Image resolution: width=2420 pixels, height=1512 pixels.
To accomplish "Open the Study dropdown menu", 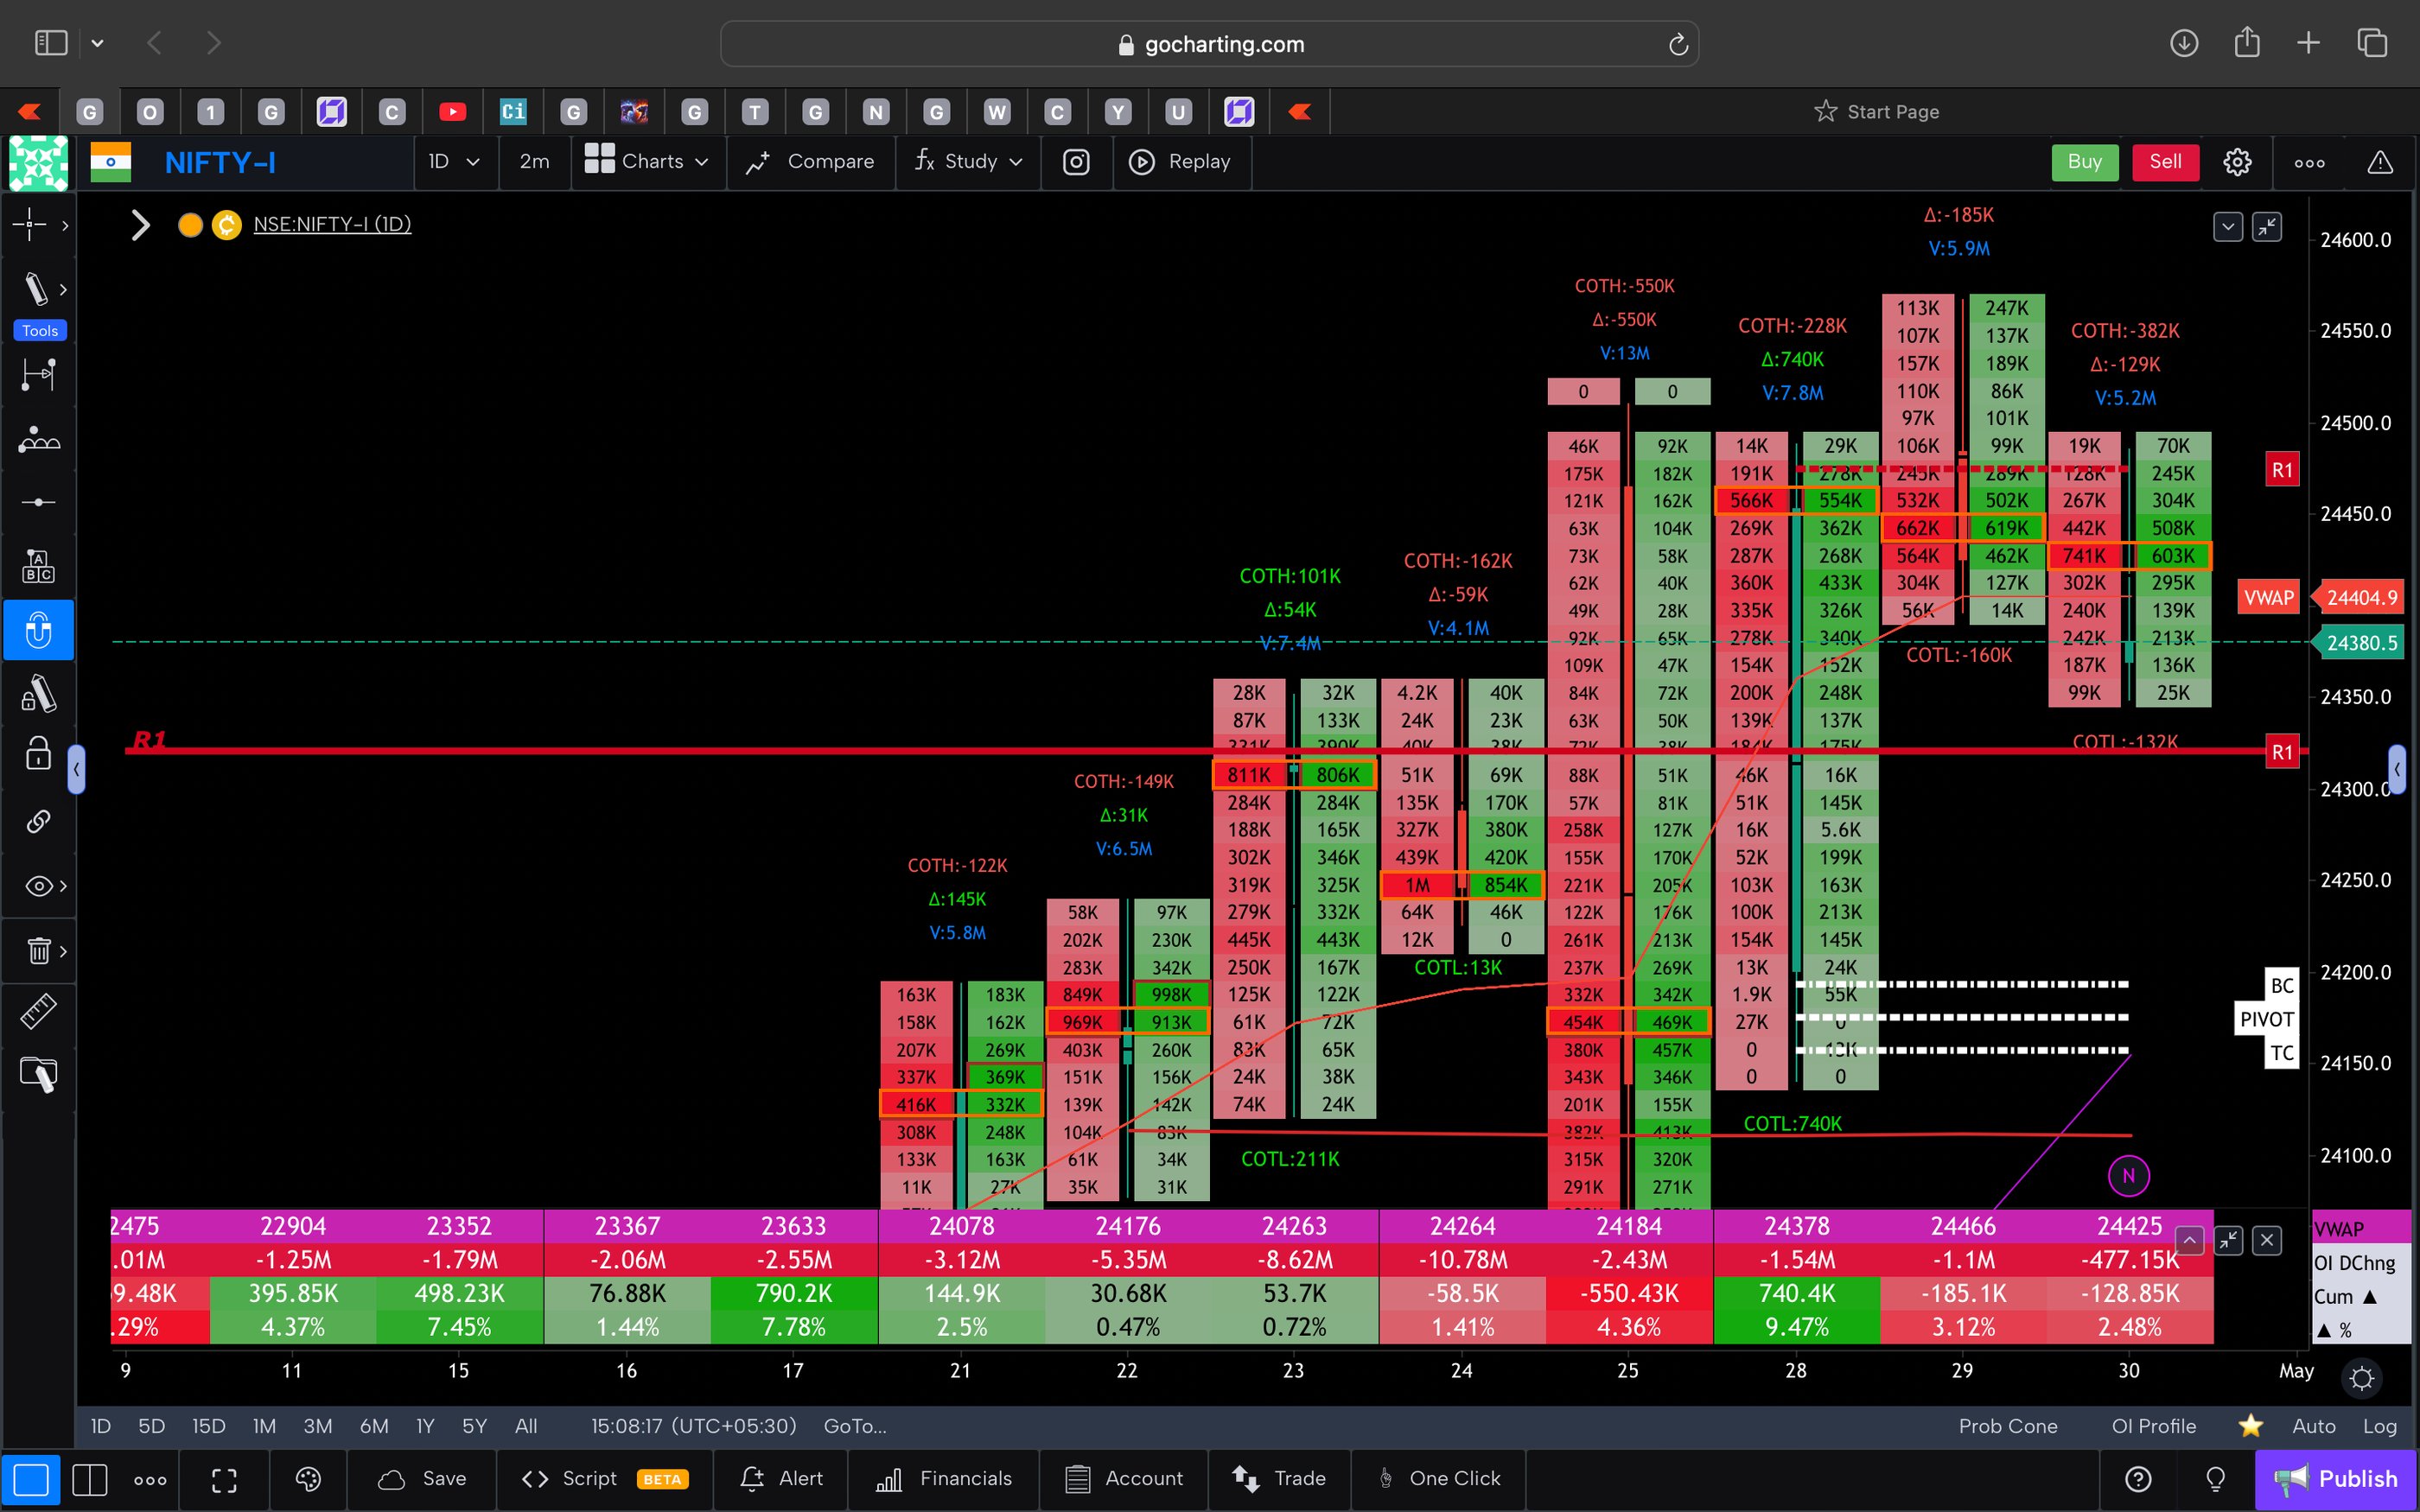I will coord(967,161).
